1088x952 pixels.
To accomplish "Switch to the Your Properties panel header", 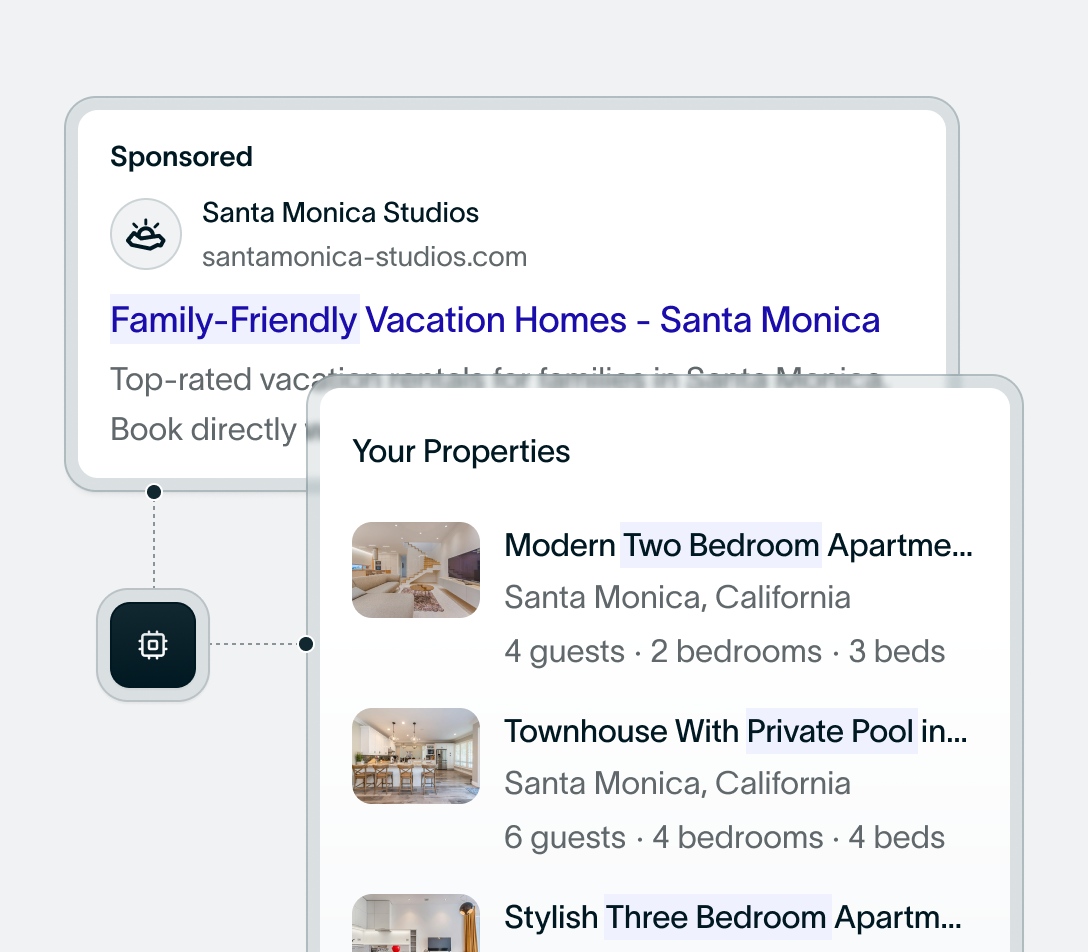I will coord(462,451).
